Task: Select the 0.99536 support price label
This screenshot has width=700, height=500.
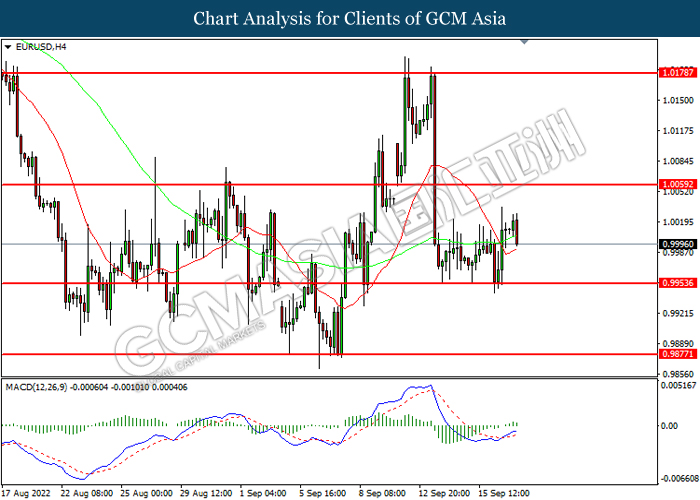Action: pos(677,283)
